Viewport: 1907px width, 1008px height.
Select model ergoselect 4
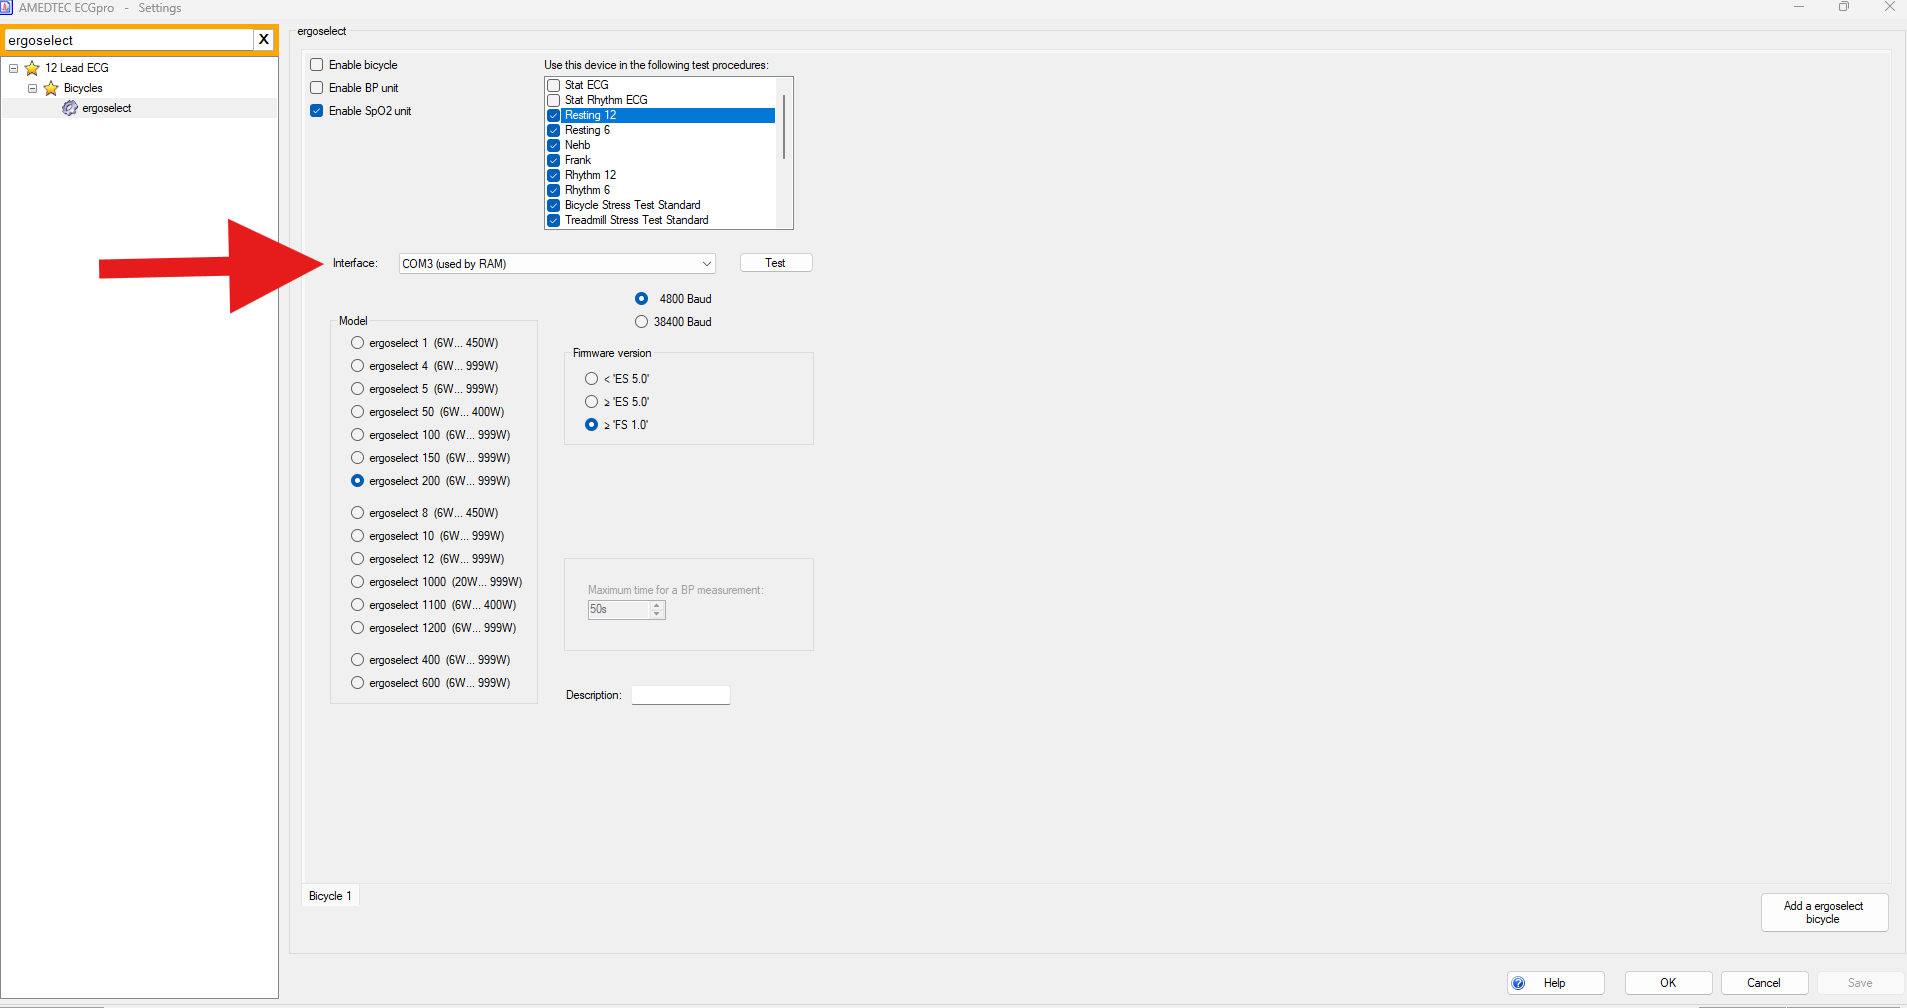coord(358,366)
